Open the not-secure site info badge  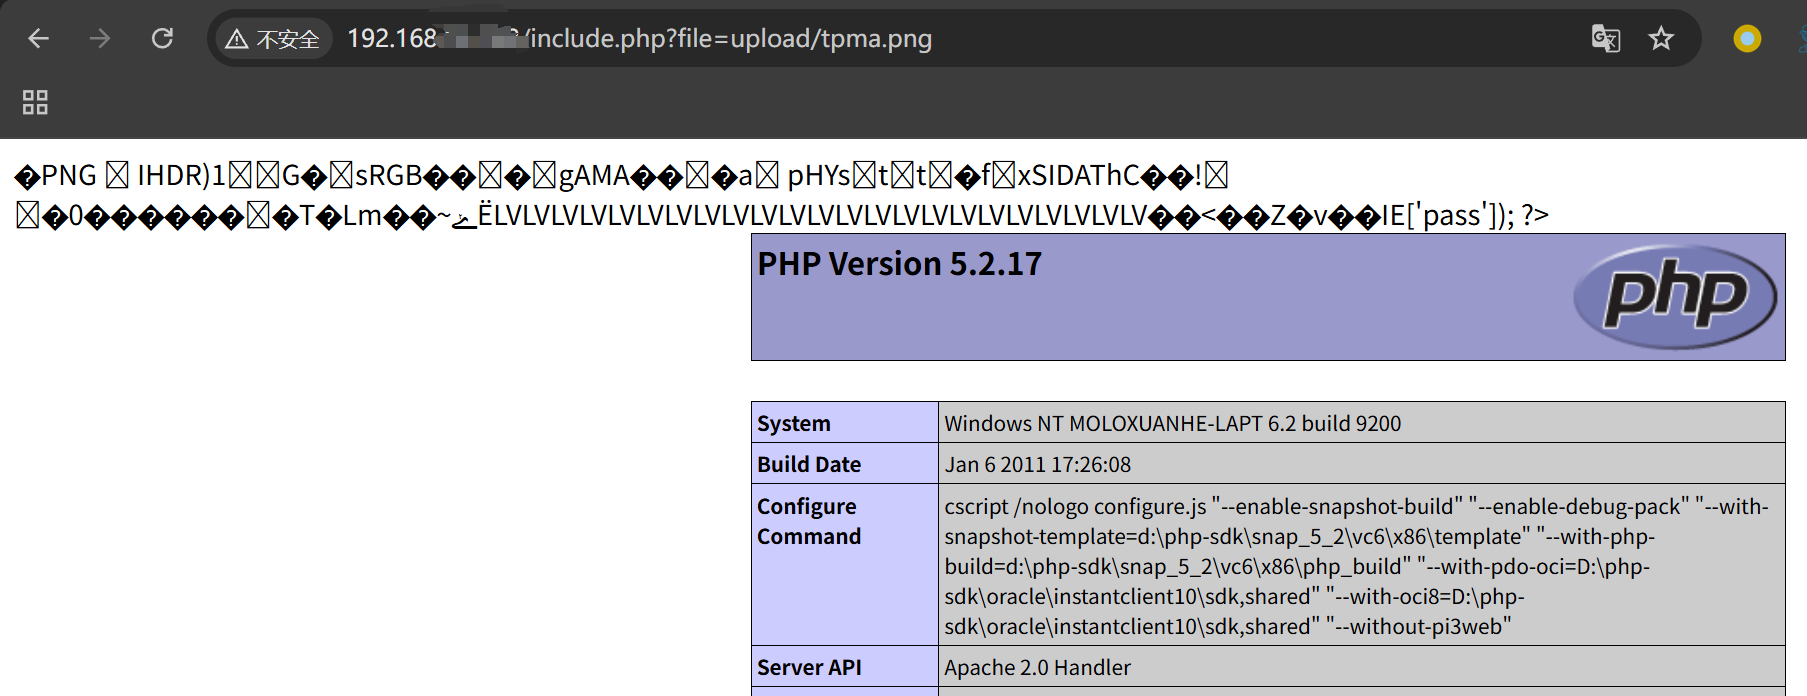[273, 39]
